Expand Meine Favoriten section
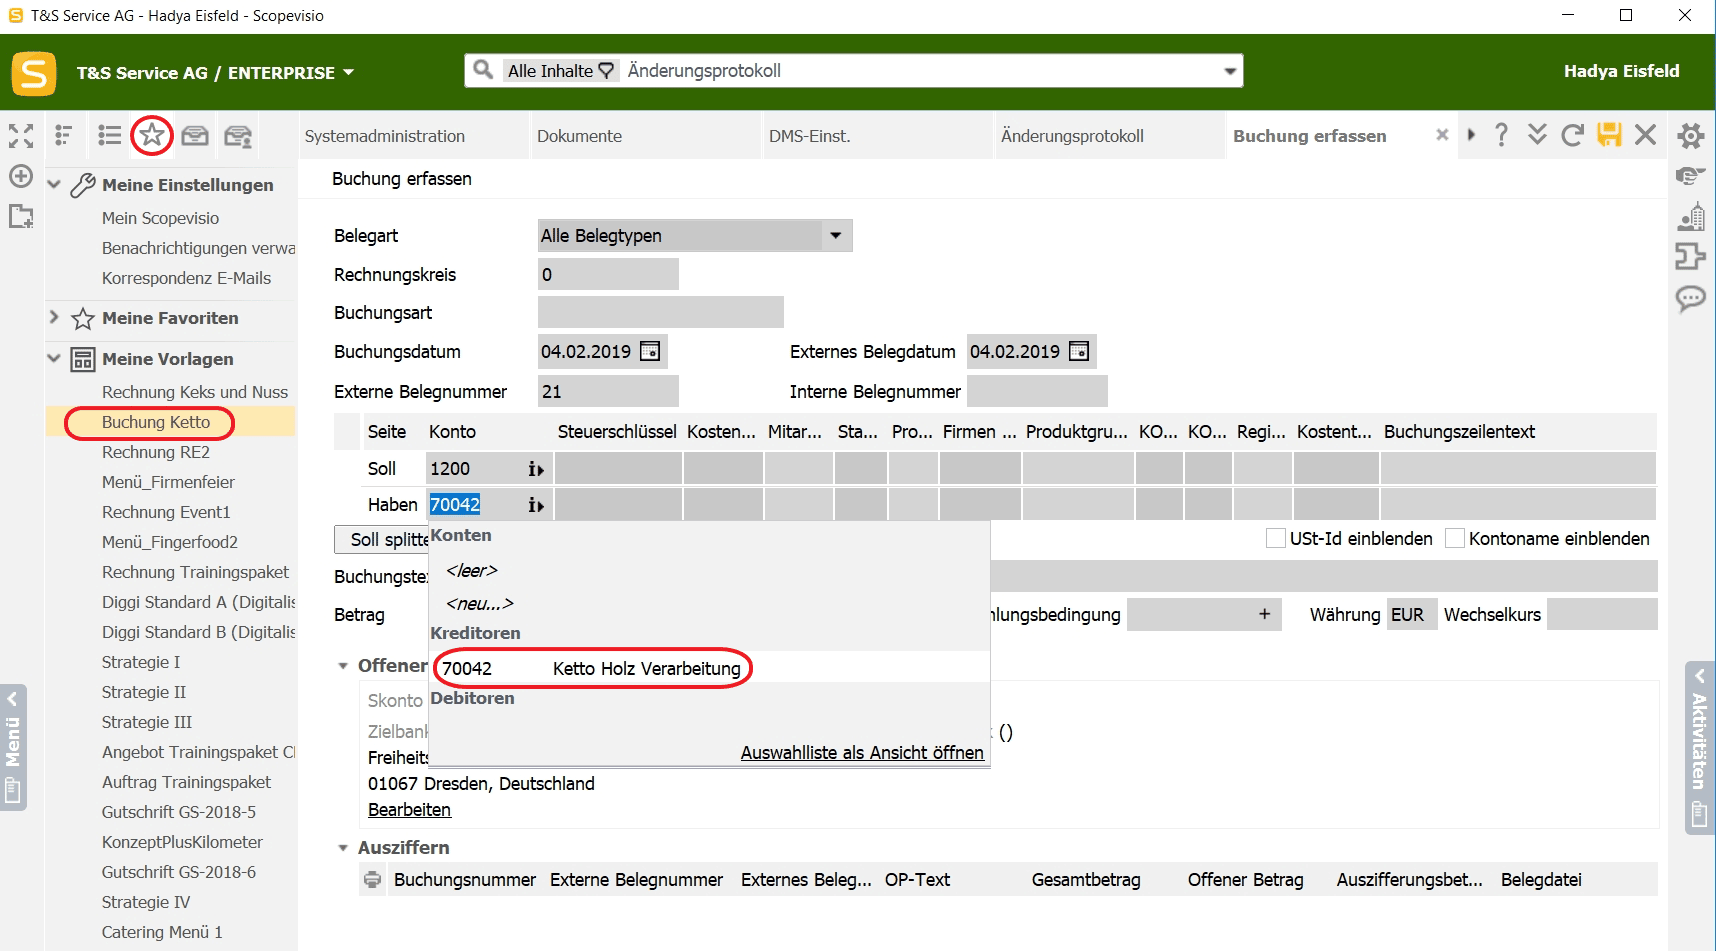Screen dimensions: 1716x951 (54, 317)
